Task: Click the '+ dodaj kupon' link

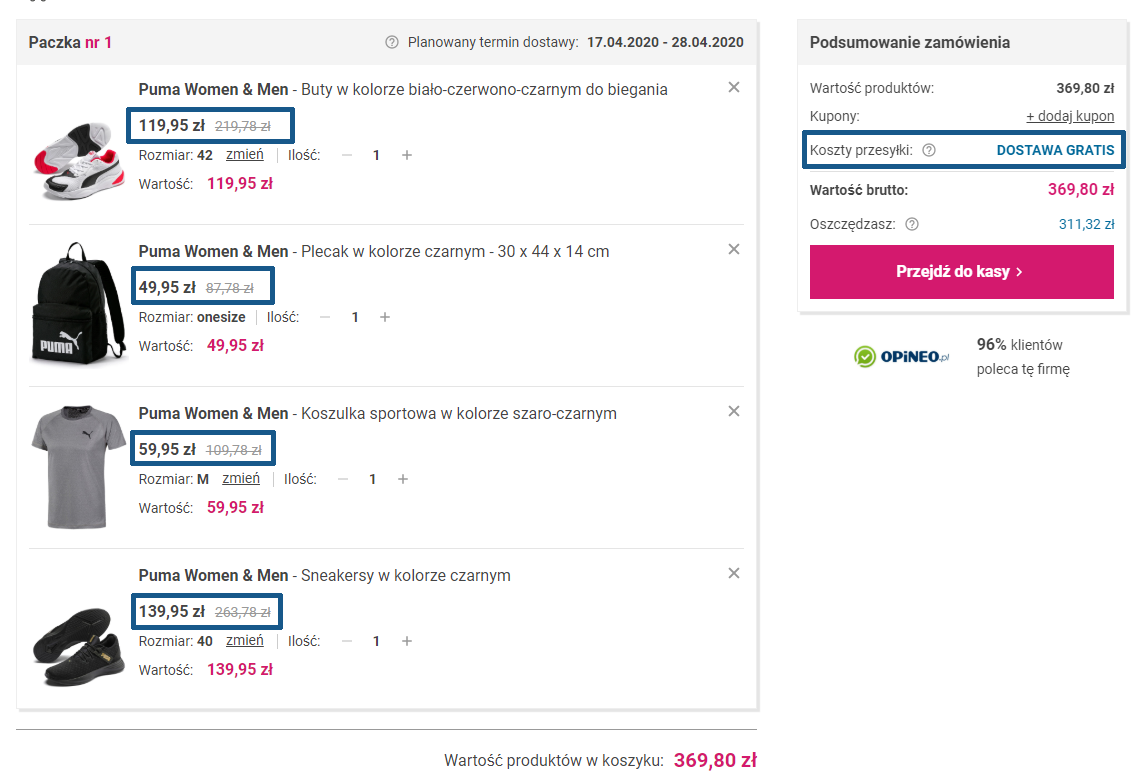Action: click(1070, 116)
